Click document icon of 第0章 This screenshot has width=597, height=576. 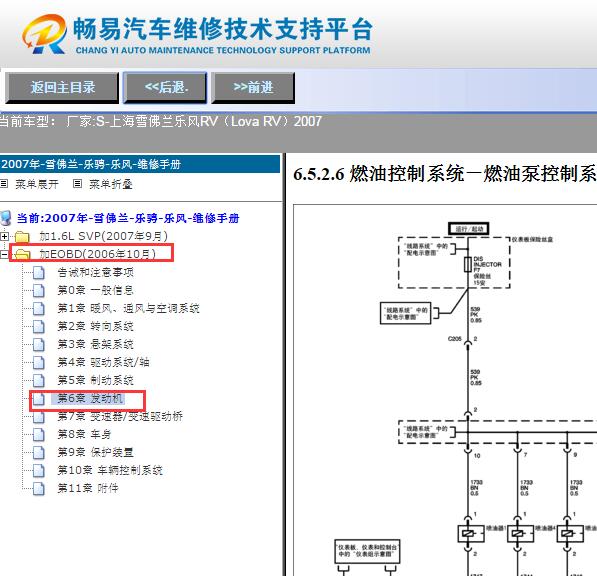coord(38,290)
